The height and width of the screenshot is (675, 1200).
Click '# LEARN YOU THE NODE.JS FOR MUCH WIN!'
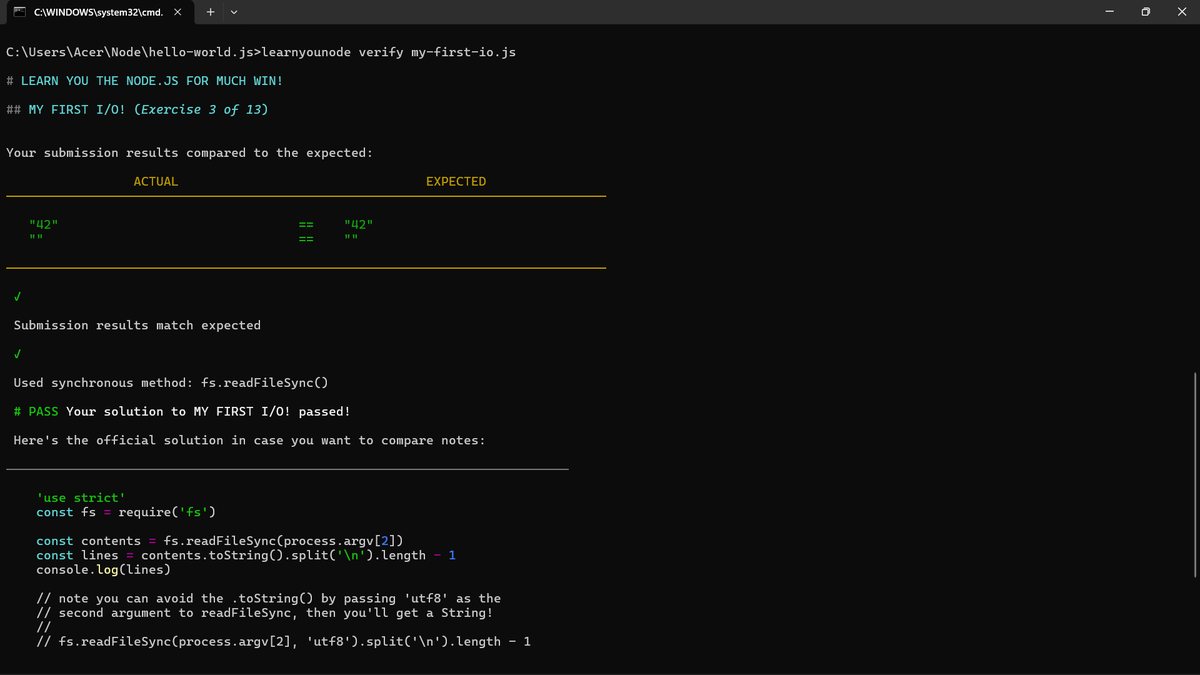pyautogui.click(x=144, y=80)
